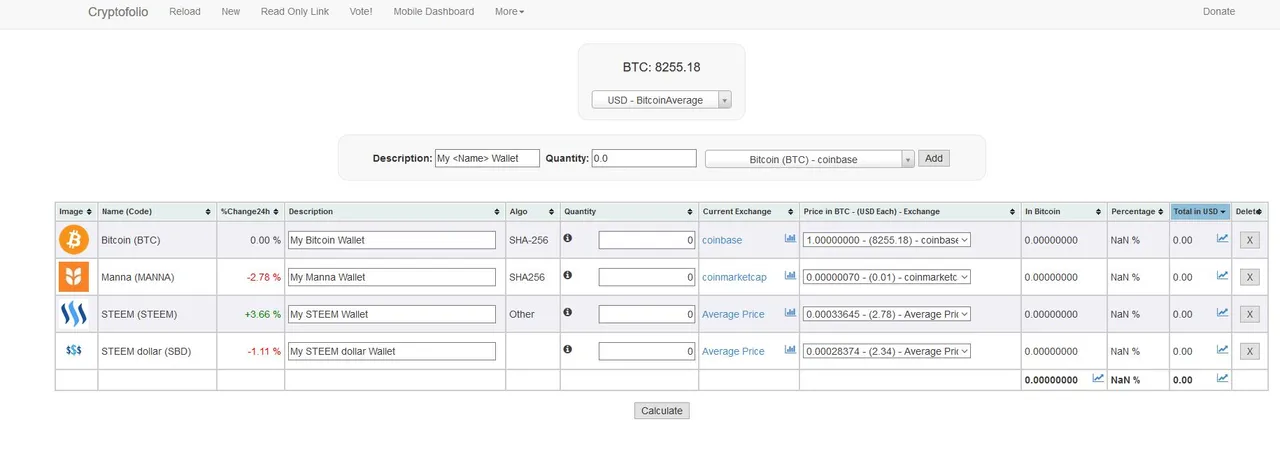Sort table by Name (Code) column
Image resolution: width=1280 pixels, height=457 pixels.
tap(157, 211)
